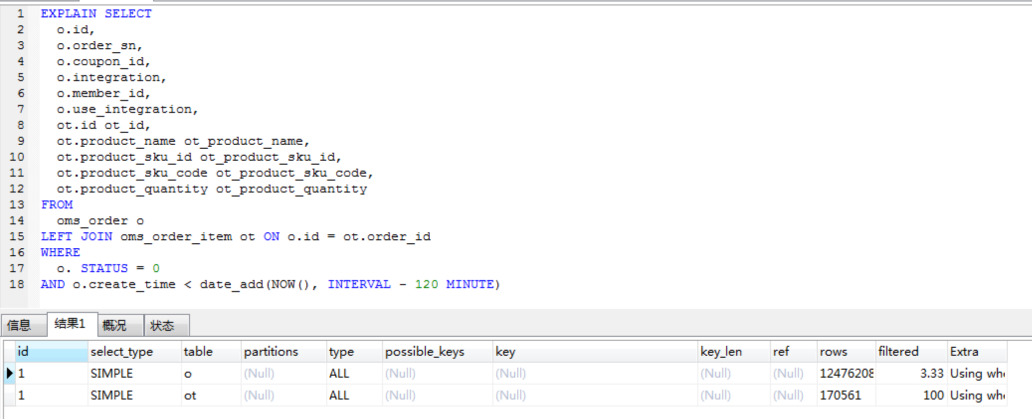The height and width of the screenshot is (419, 1032).
Task: Click the LEFT JOIN oms_order_item line
Action: click(236, 236)
